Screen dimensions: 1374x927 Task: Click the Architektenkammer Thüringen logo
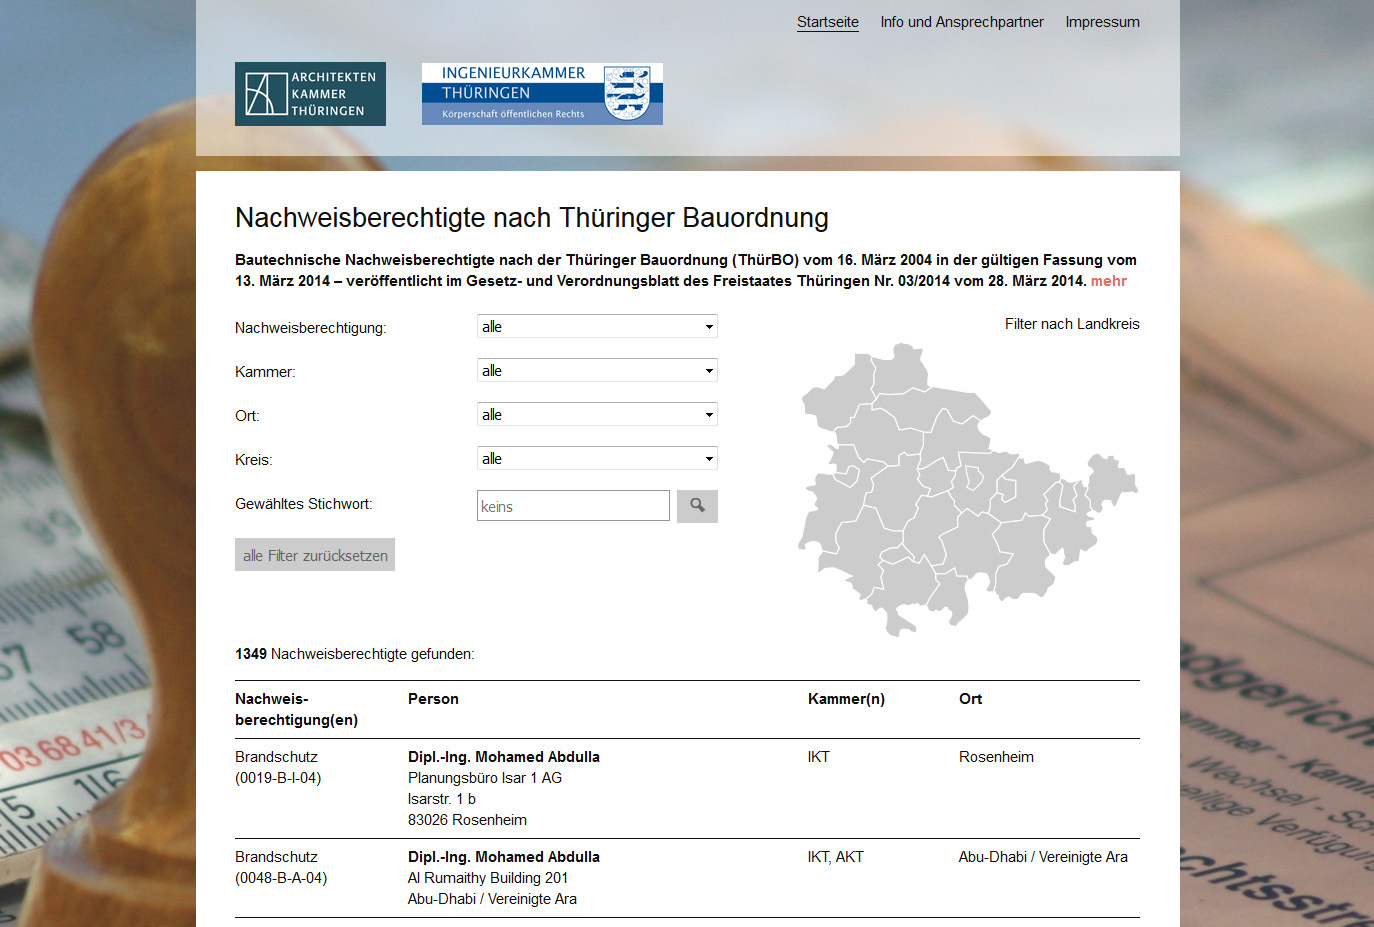tap(310, 94)
